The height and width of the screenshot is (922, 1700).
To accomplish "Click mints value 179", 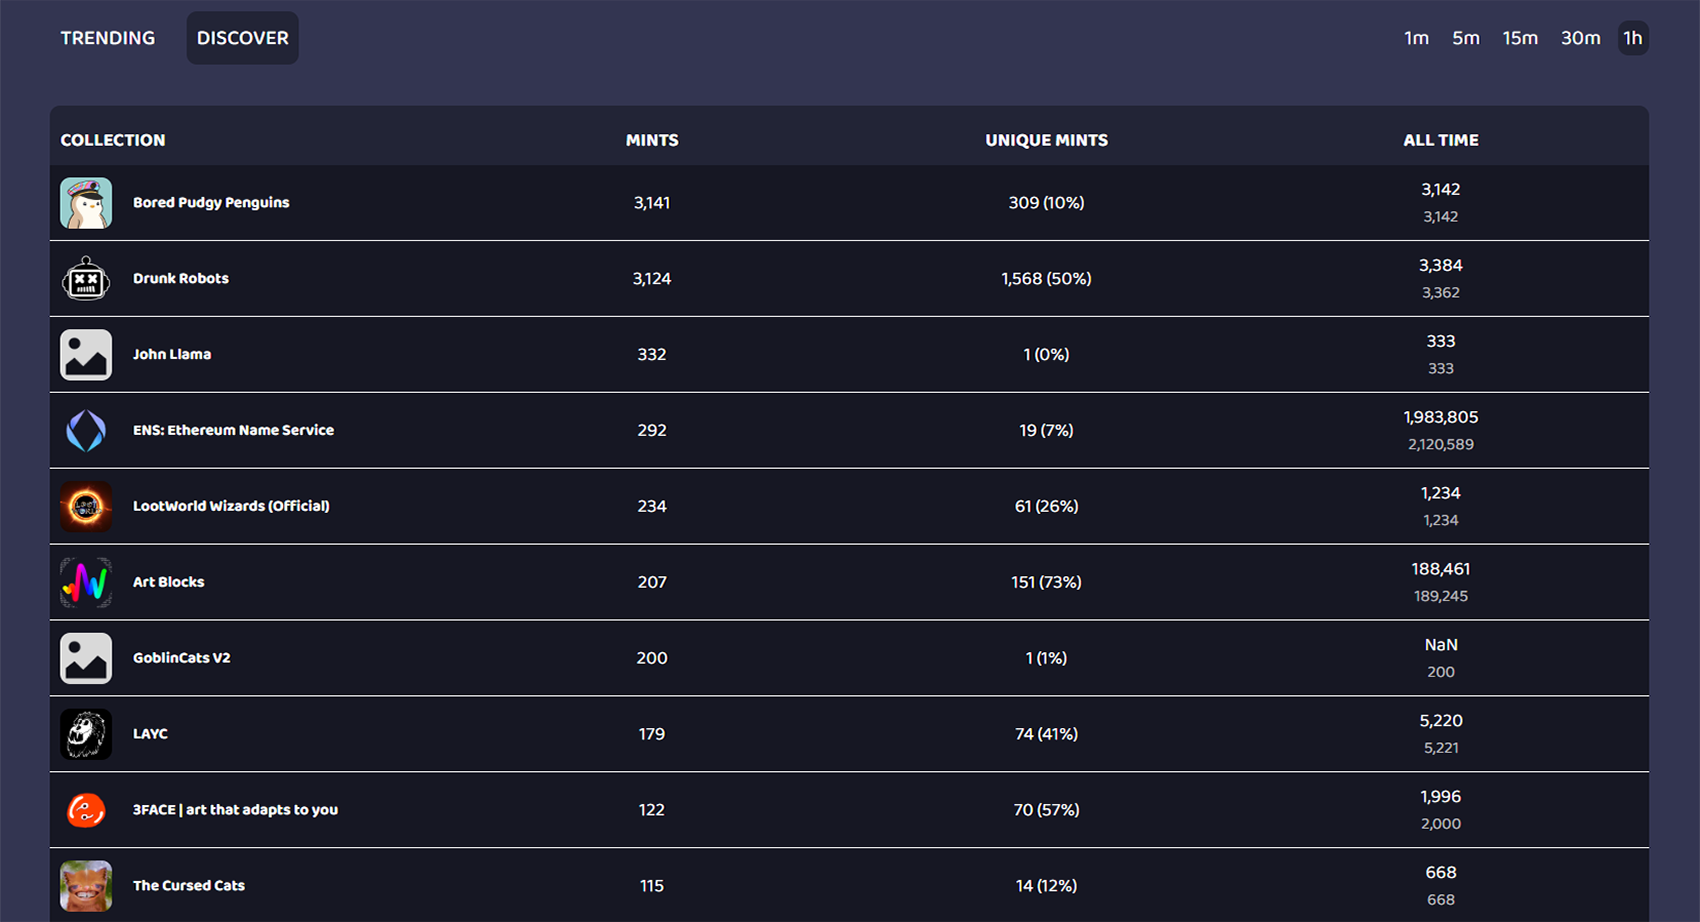I will tap(652, 734).
